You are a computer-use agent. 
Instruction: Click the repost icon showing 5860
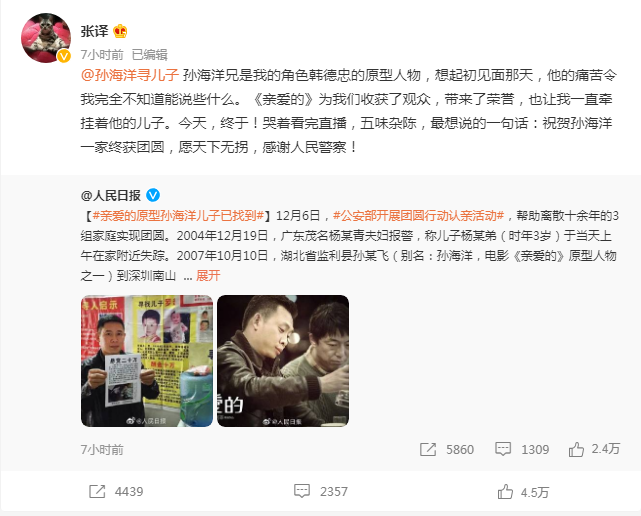(428, 449)
